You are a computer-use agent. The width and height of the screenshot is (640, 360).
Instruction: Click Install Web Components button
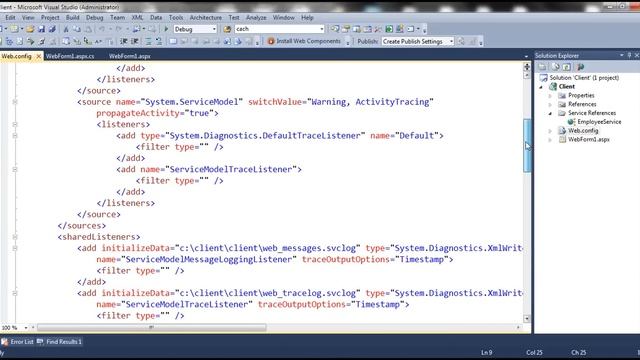pos(304,41)
